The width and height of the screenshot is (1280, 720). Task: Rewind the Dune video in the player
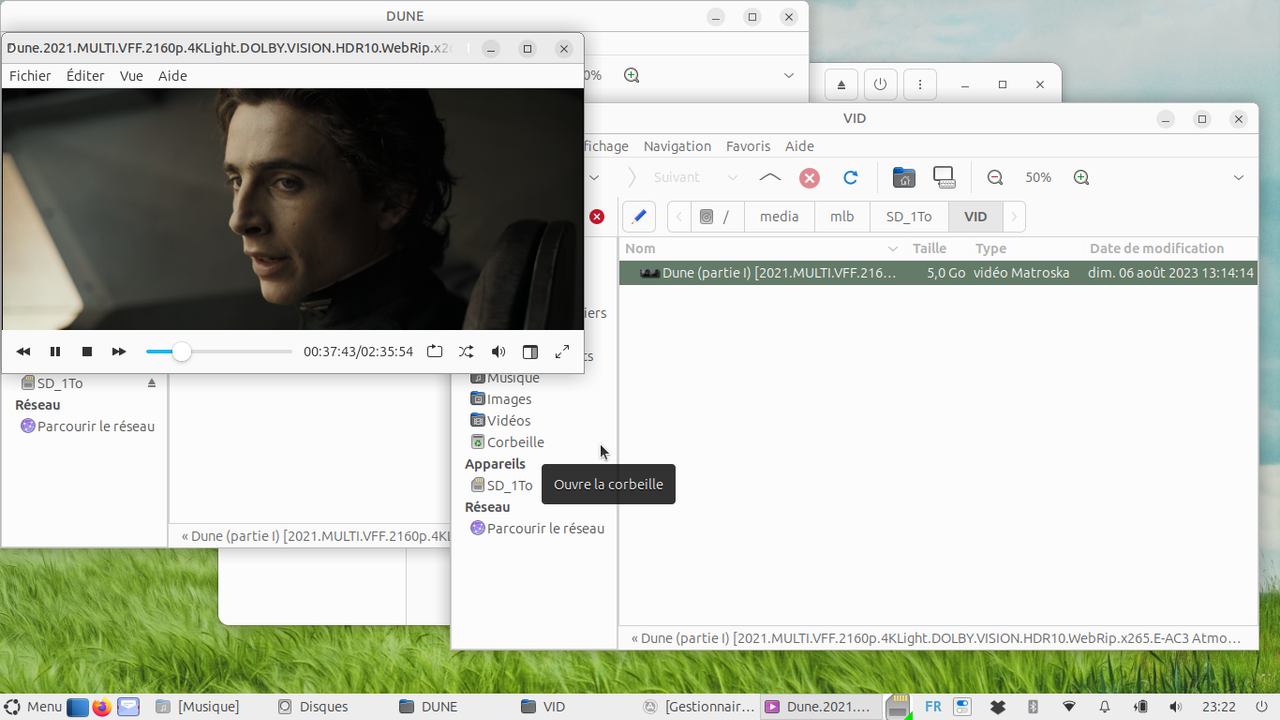pyautogui.click(x=23, y=352)
